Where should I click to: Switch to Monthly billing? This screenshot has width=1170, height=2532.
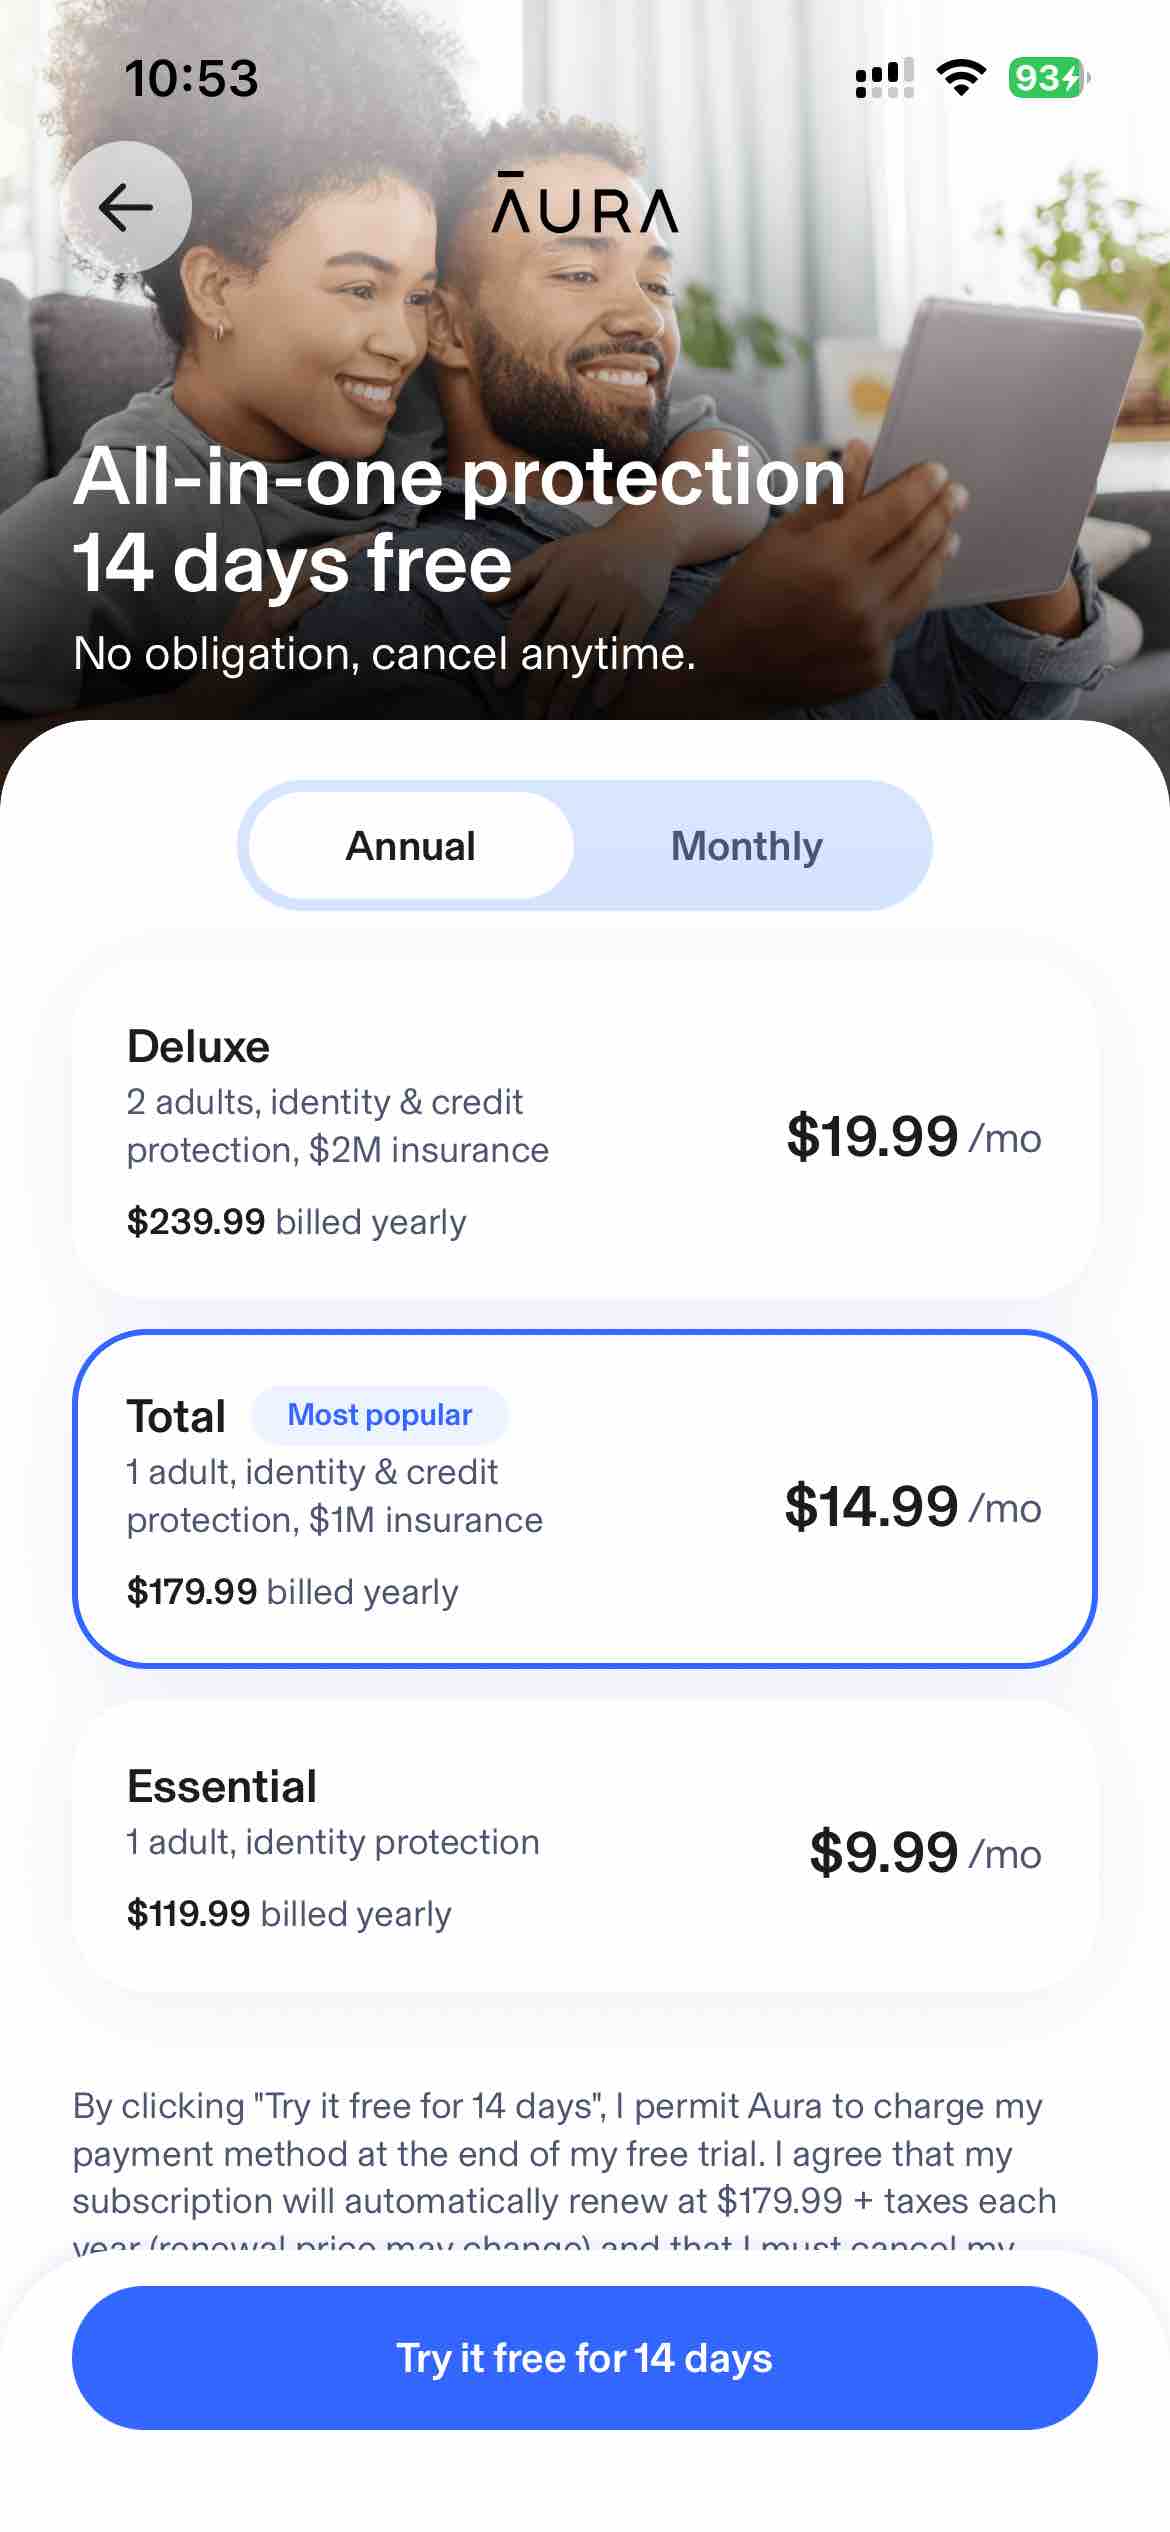pyautogui.click(x=747, y=846)
